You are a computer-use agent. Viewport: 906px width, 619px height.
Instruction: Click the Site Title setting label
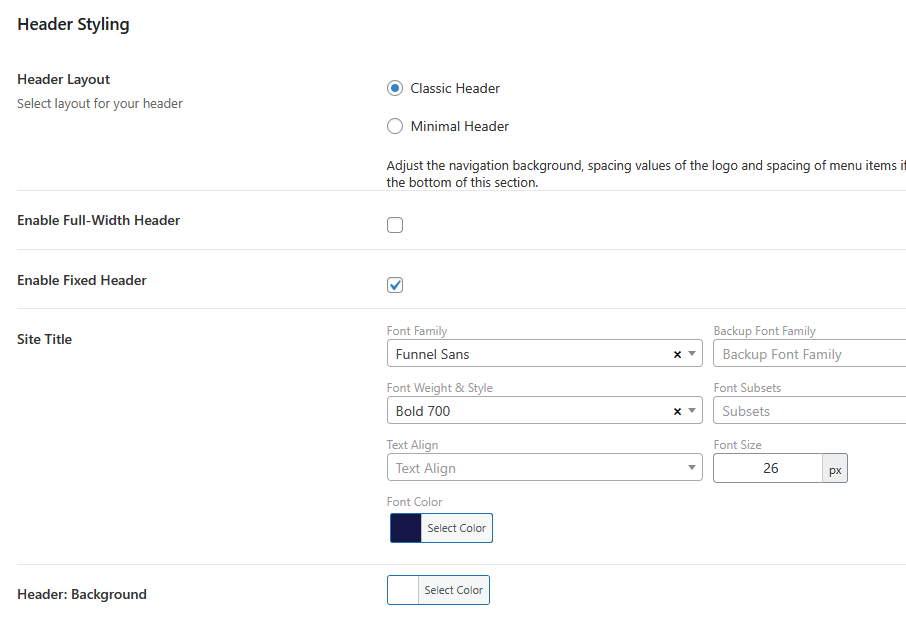coord(44,339)
